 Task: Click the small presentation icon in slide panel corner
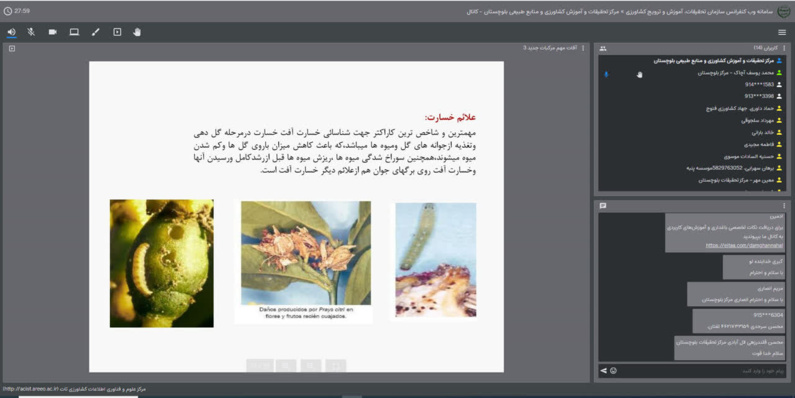(12, 49)
